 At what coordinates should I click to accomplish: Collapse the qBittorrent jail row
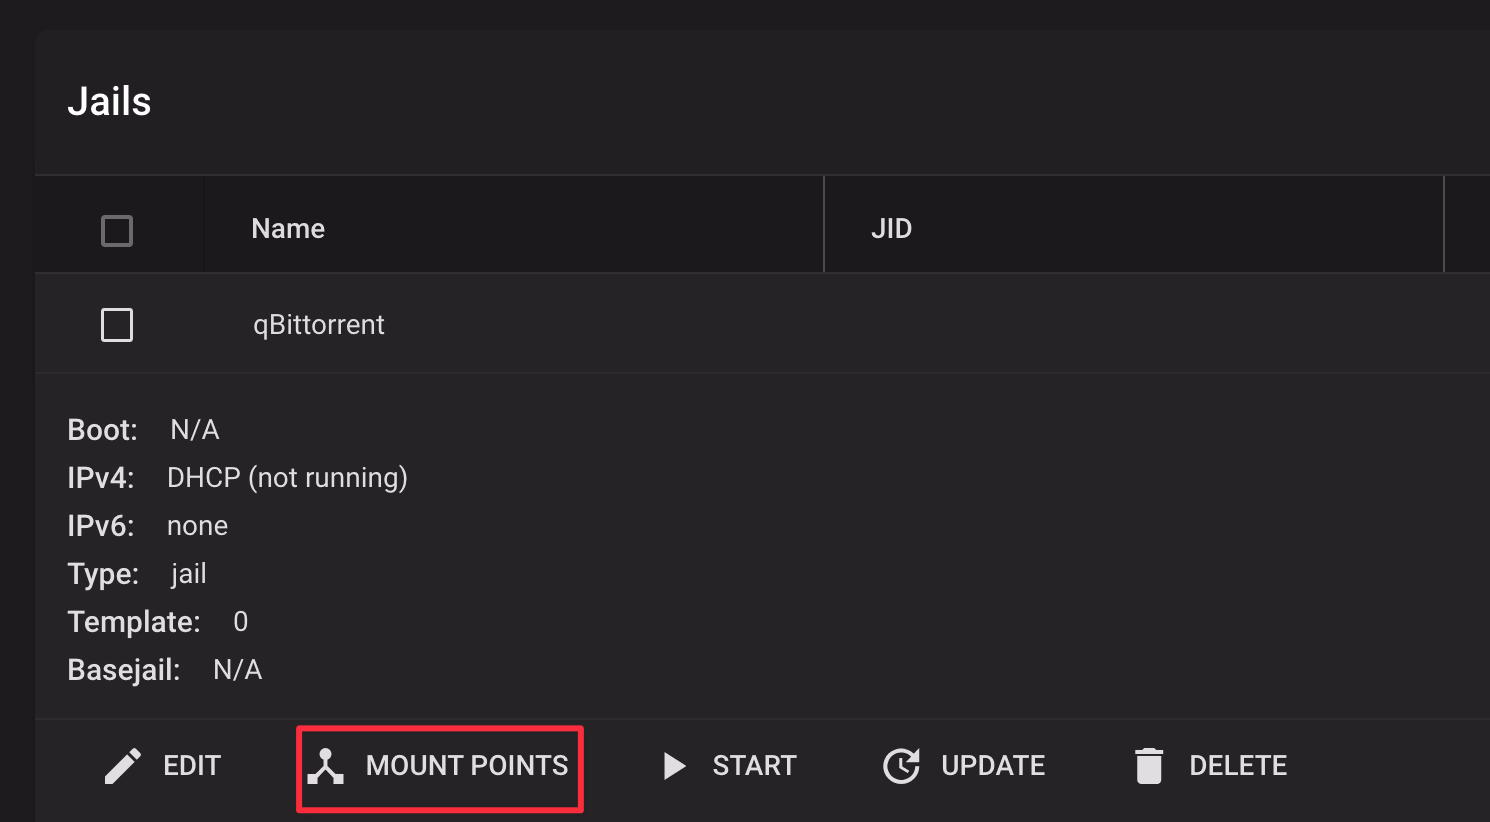[x=762, y=324]
